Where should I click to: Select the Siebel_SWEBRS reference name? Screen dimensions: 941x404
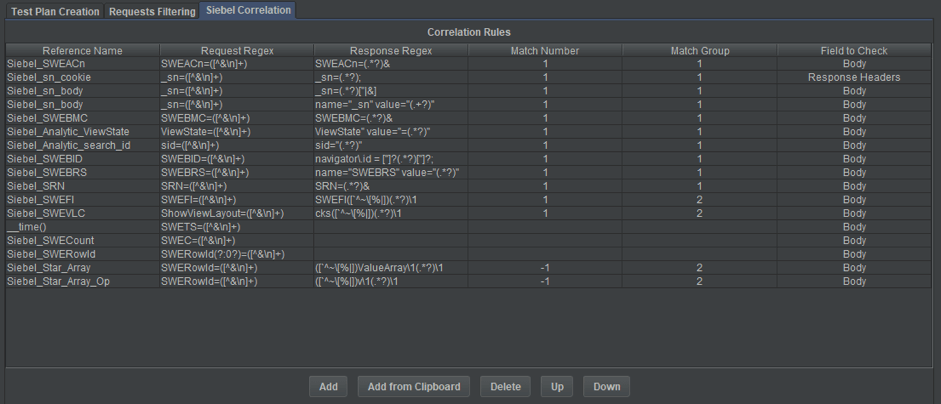click(x=83, y=172)
